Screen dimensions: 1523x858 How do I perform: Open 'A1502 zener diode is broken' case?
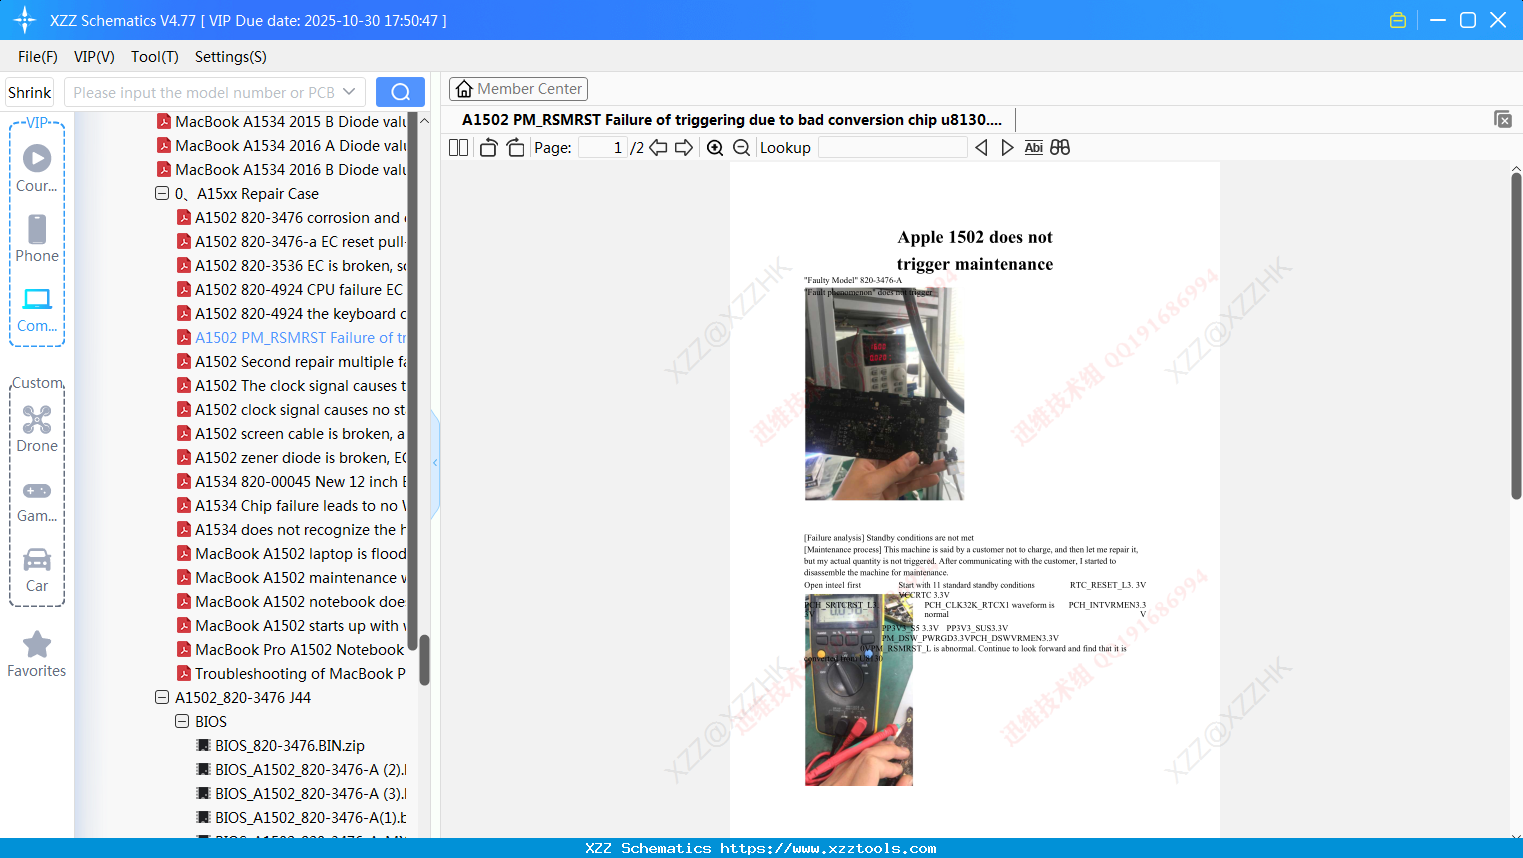pyautogui.click(x=291, y=458)
